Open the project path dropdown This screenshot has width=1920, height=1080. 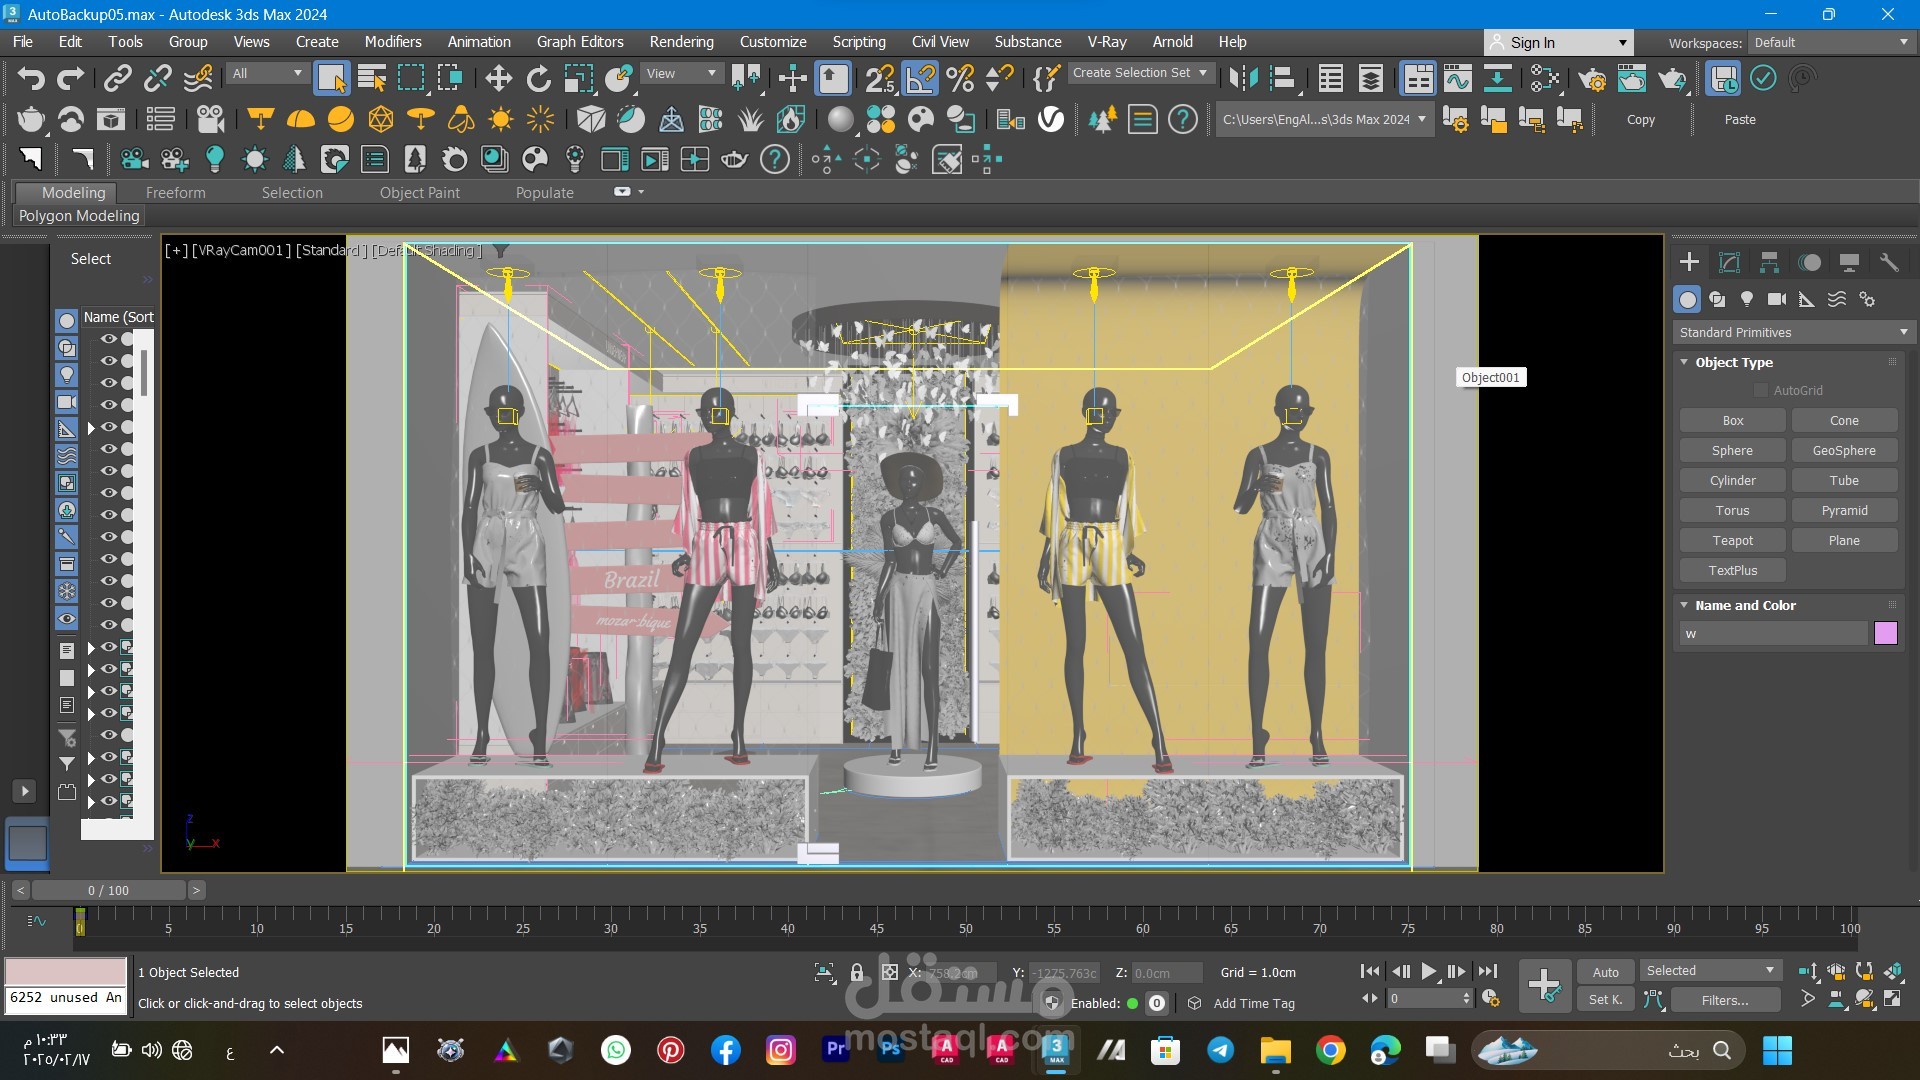[x=1324, y=119]
